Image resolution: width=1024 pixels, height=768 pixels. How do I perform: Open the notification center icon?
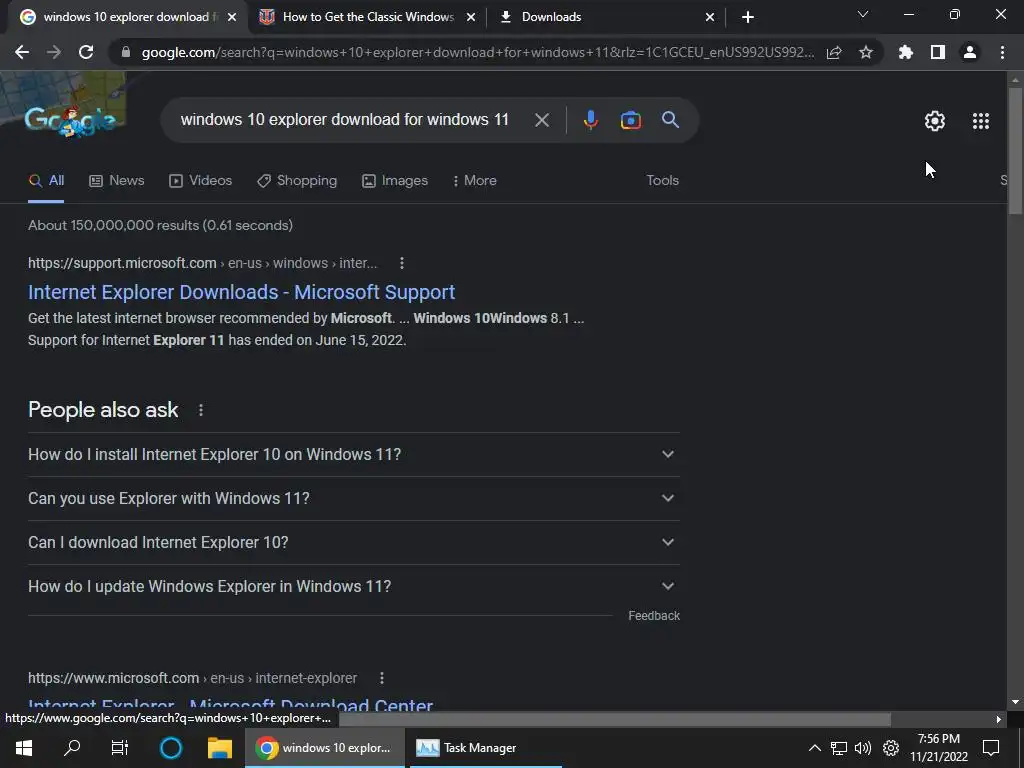[991, 748]
